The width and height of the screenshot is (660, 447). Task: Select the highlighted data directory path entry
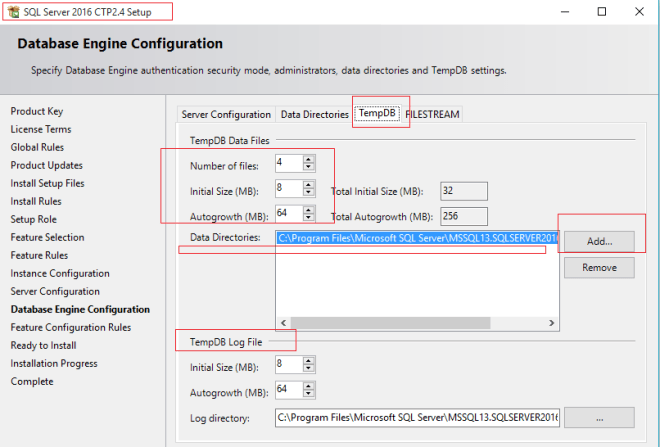point(418,238)
